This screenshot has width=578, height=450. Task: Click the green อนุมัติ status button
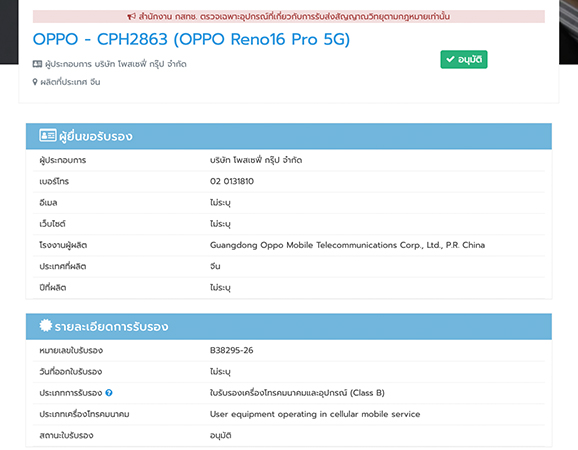[464, 59]
